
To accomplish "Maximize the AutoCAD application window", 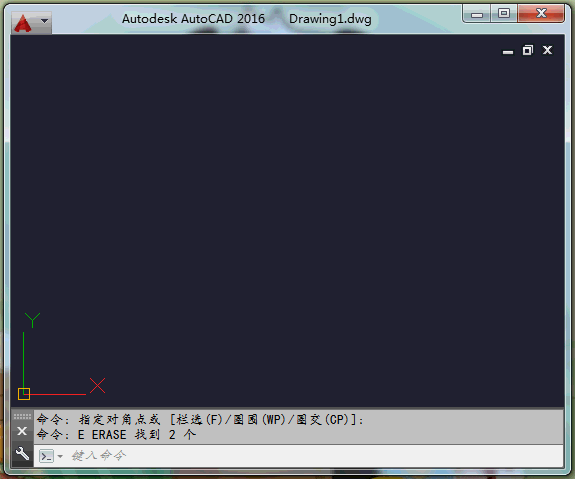I will [x=504, y=14].
